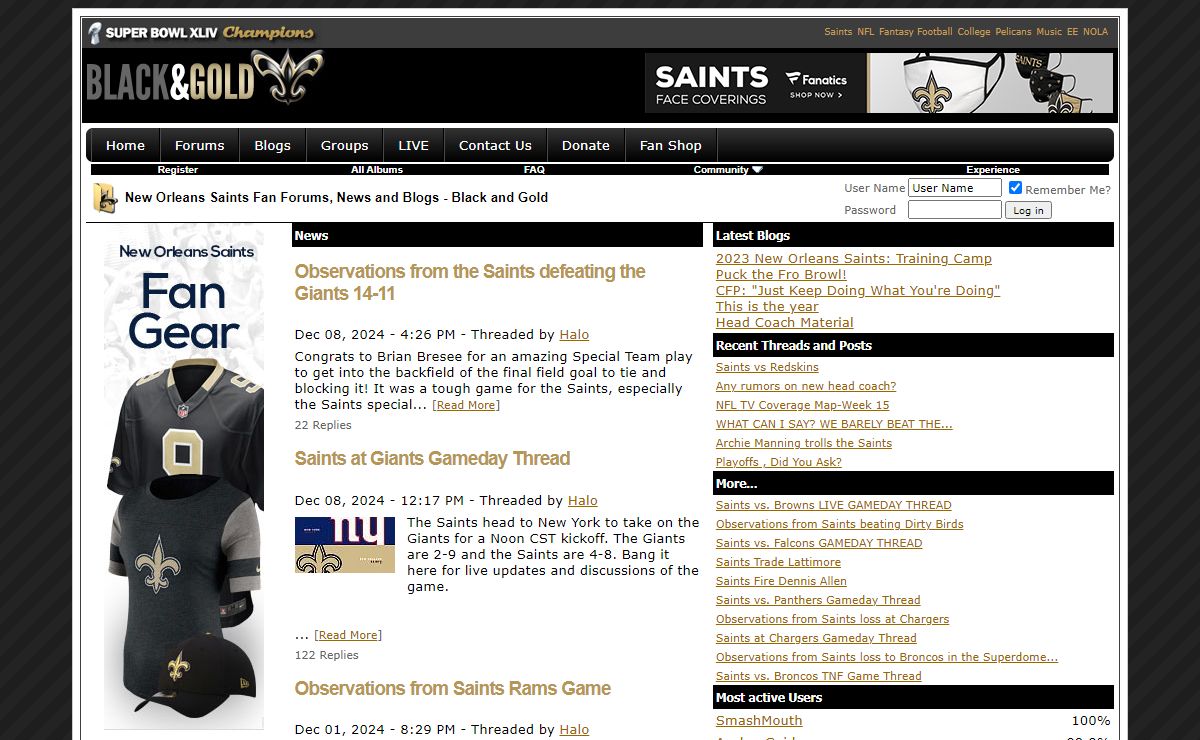
Task: Open the Donate navigation tab
Action: click(x=586, y=145)
